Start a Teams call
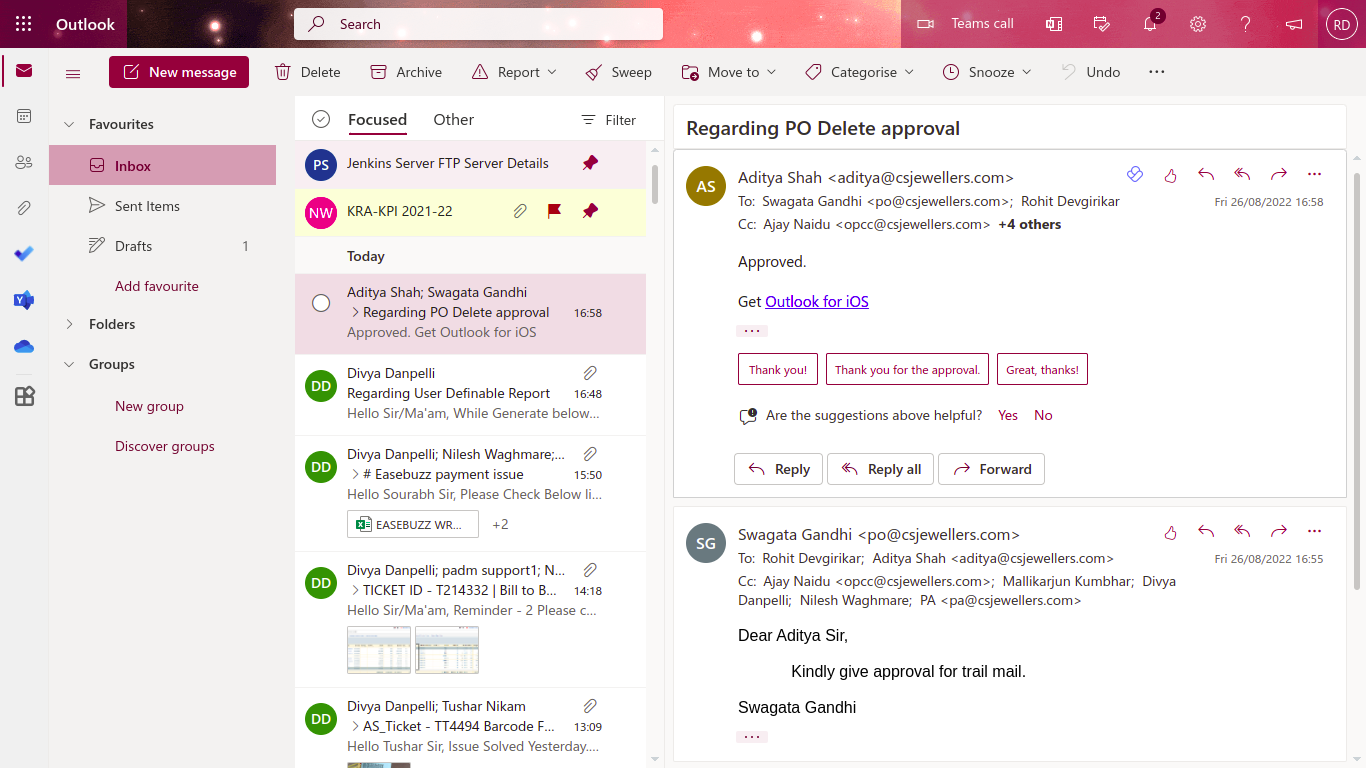Screen dimensions: 1366x768 click(965, 24)
